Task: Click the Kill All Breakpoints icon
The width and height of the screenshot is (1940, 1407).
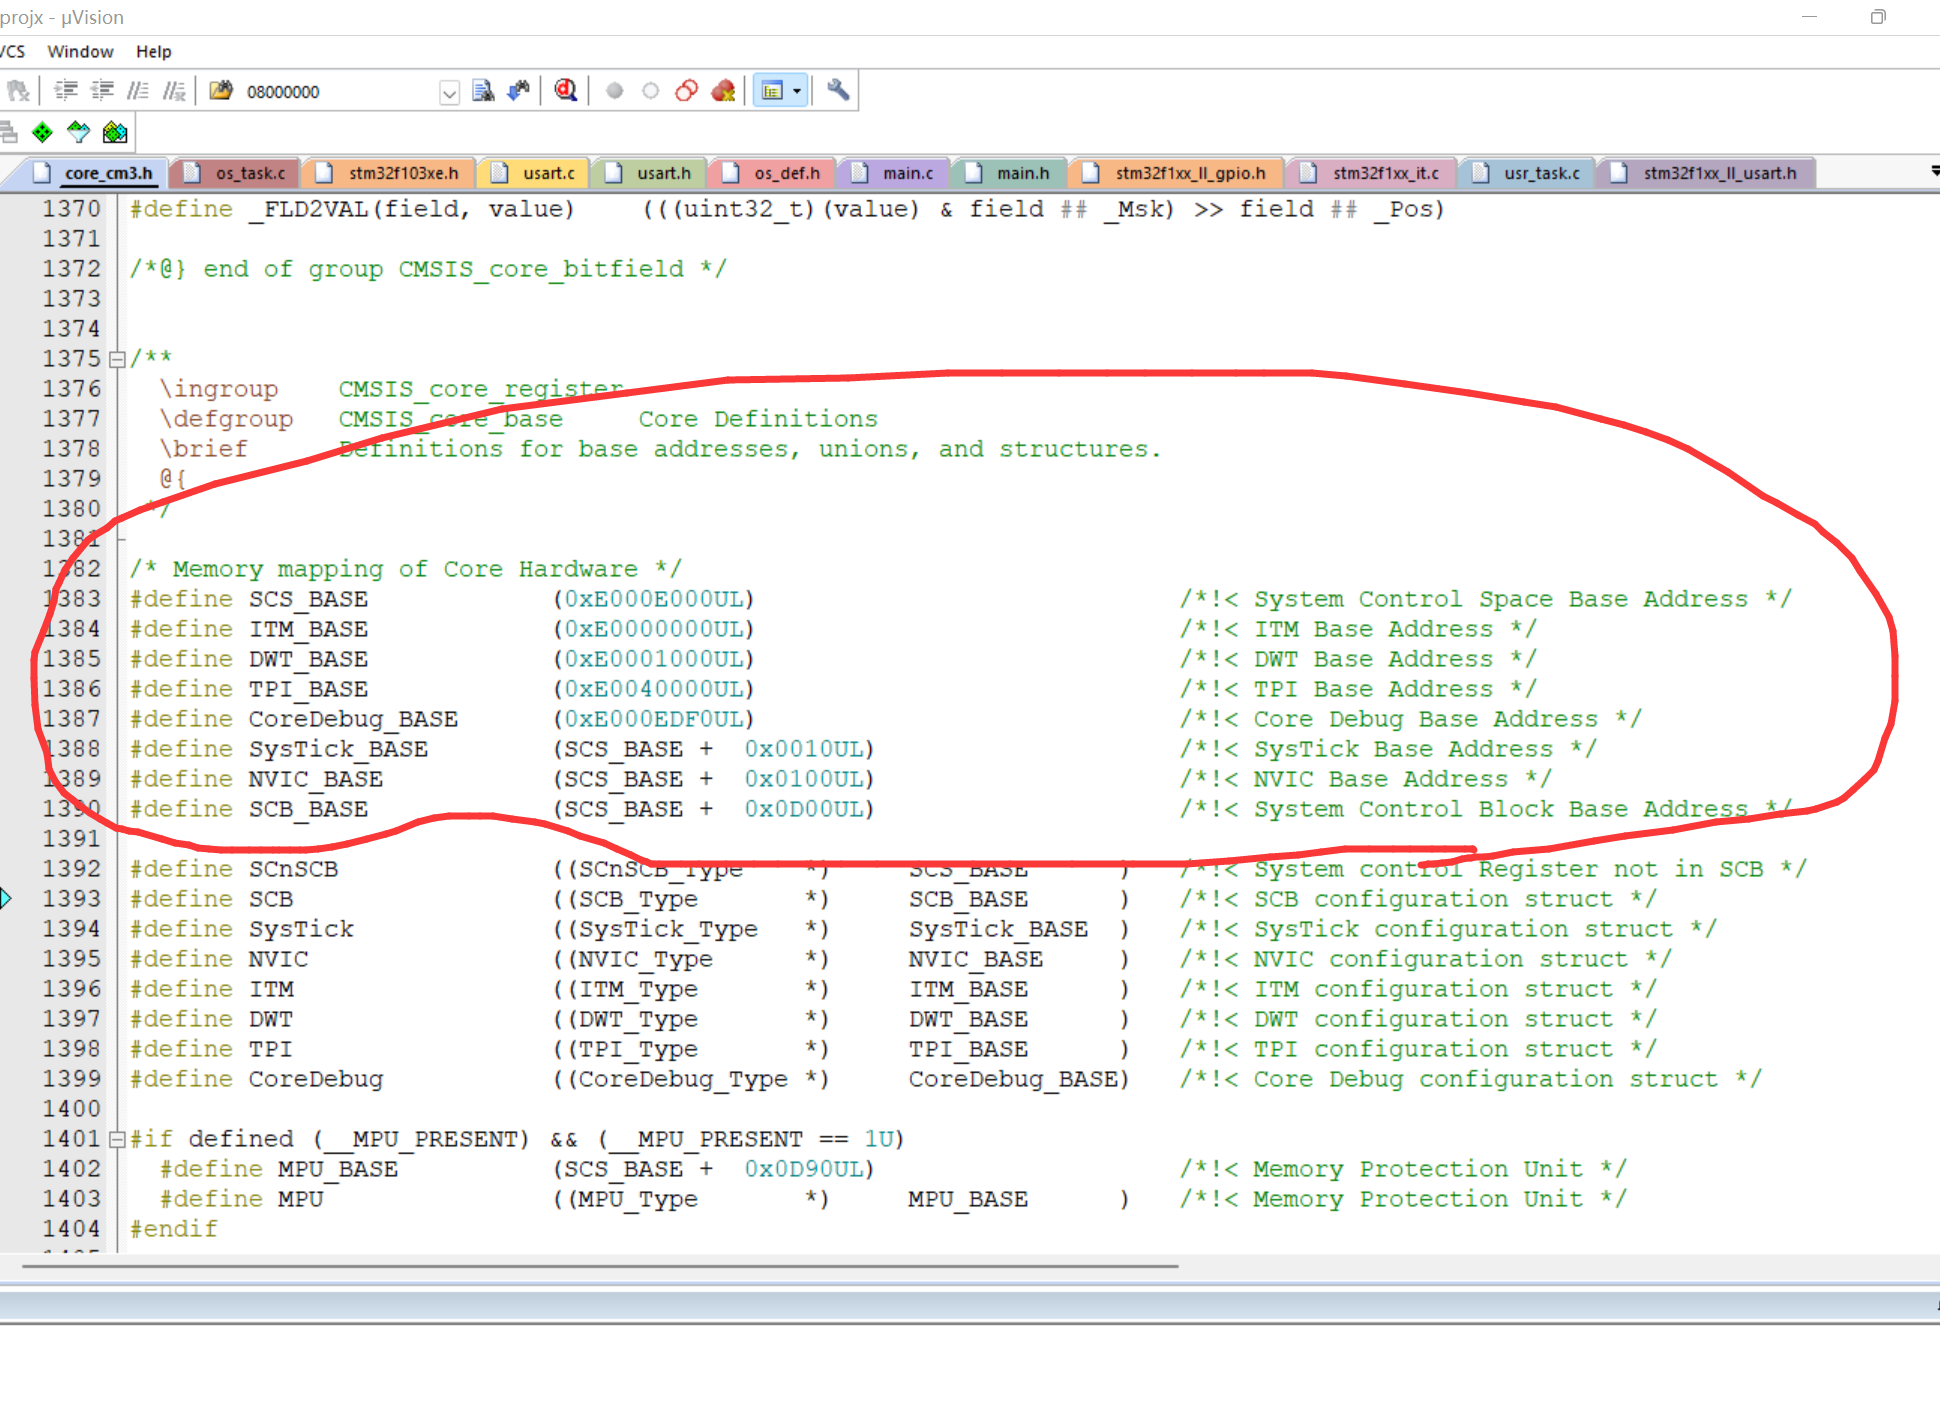Action: click(723, 91)
